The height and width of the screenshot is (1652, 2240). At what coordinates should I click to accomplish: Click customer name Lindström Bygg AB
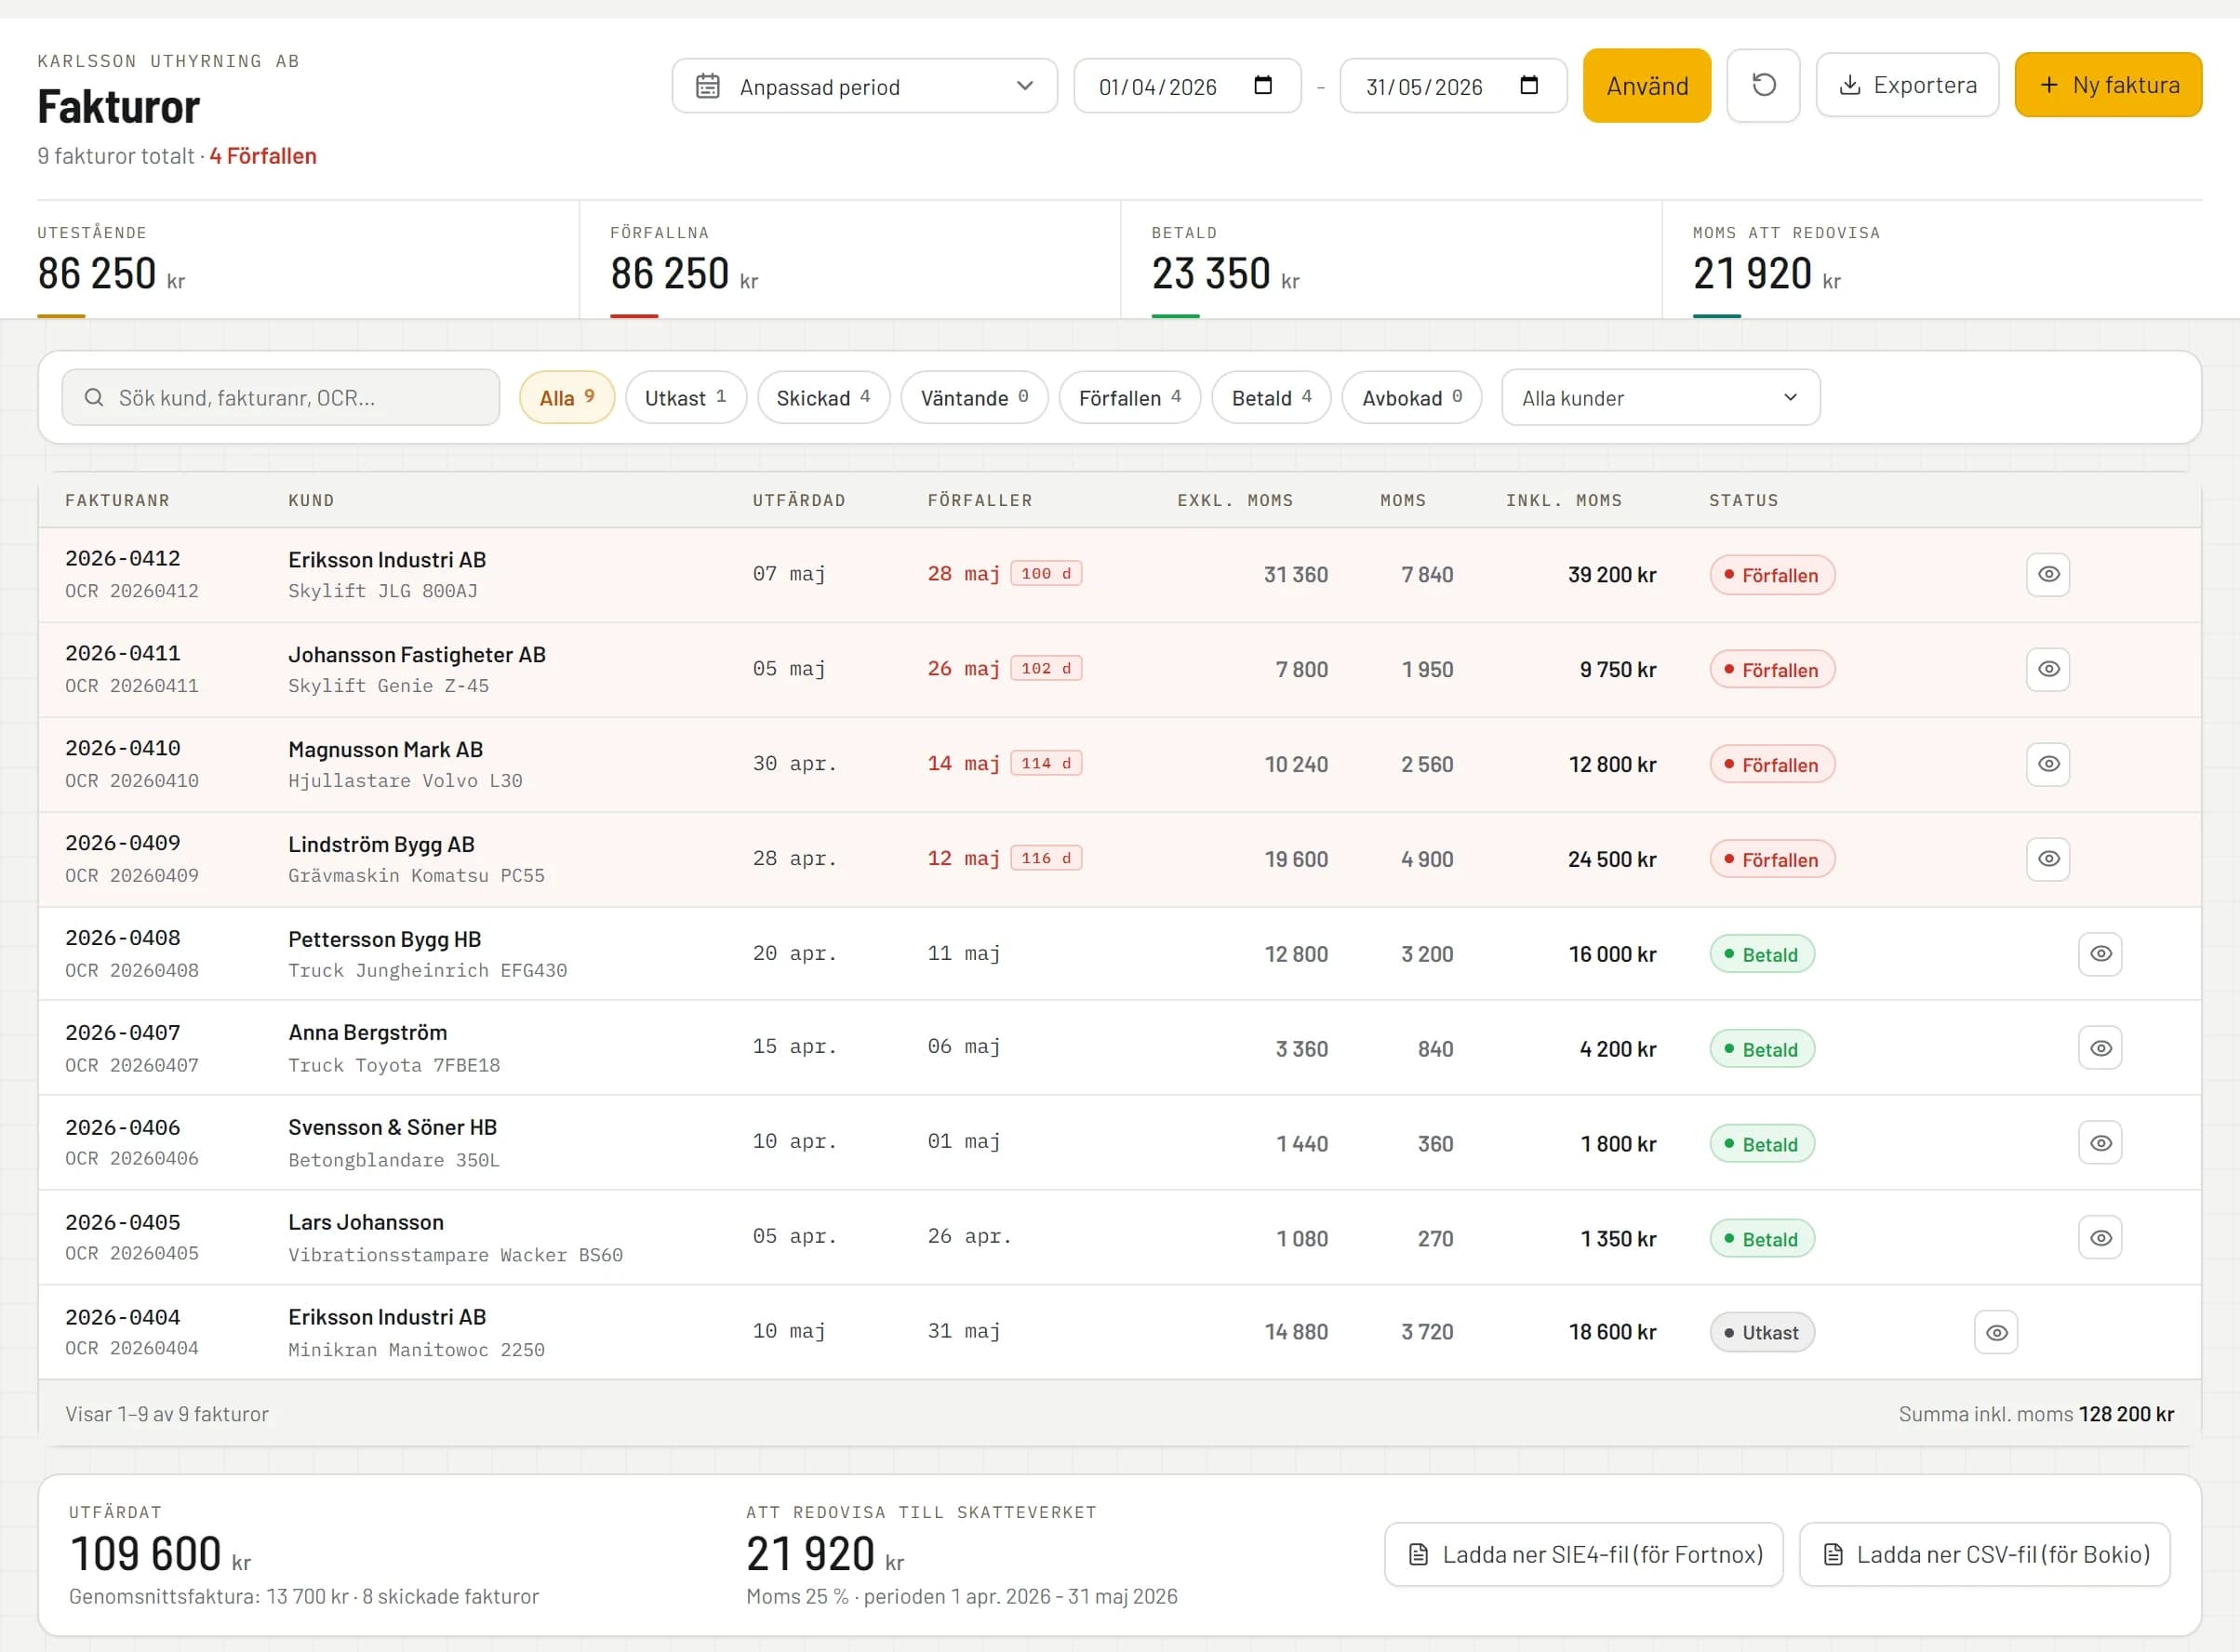[381, 845]
